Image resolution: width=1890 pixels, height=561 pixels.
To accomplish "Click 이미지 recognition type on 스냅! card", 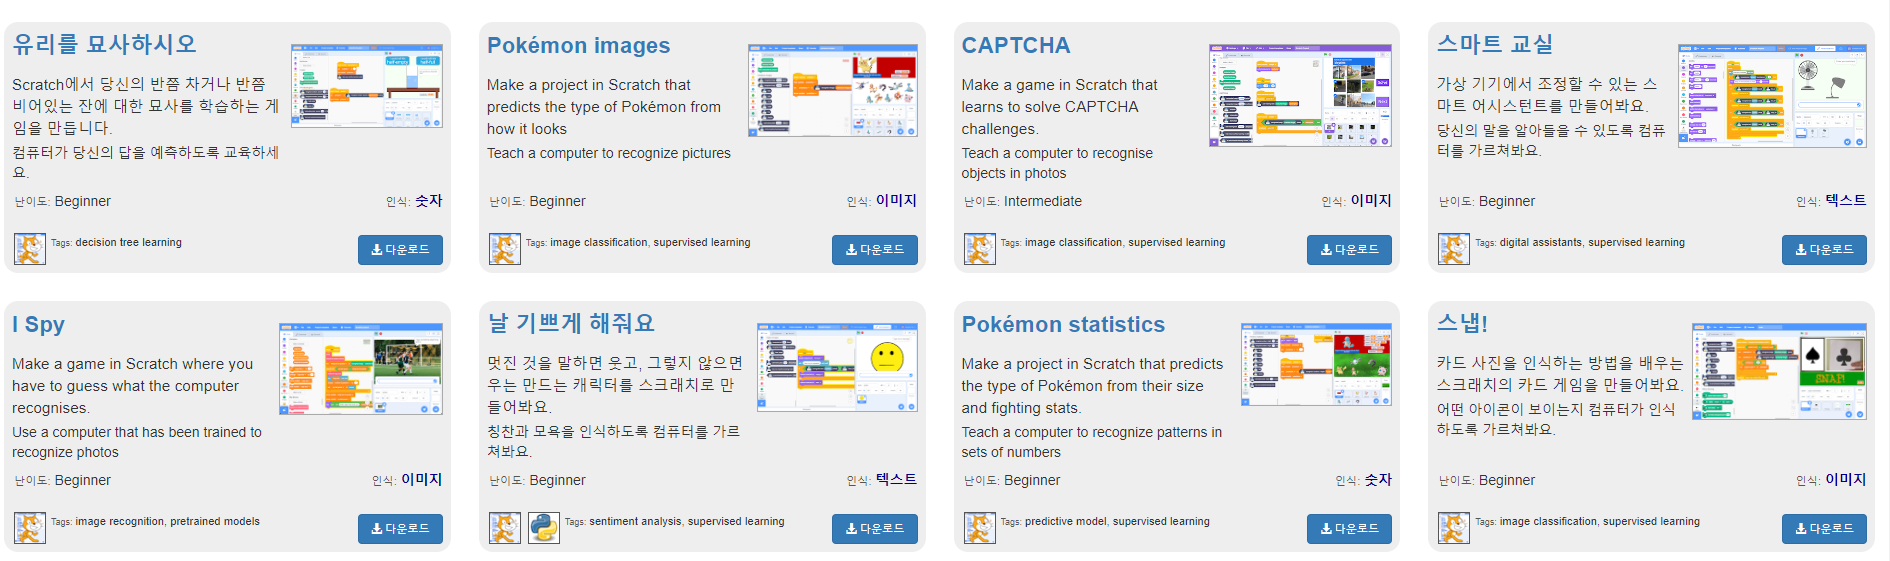I will coord(1846,480).
